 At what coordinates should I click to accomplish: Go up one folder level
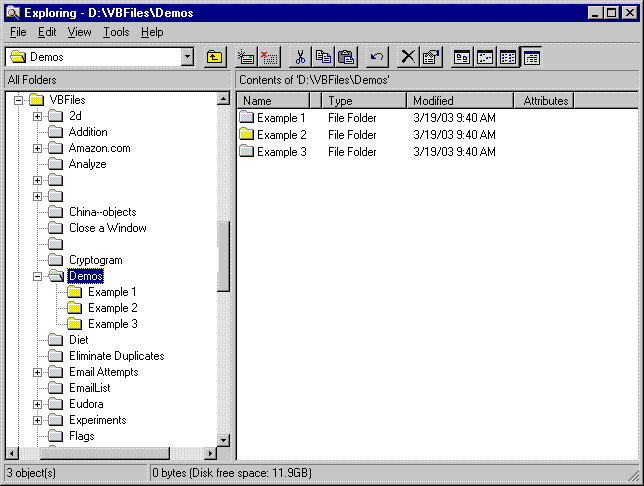click(x=215, y=57)
